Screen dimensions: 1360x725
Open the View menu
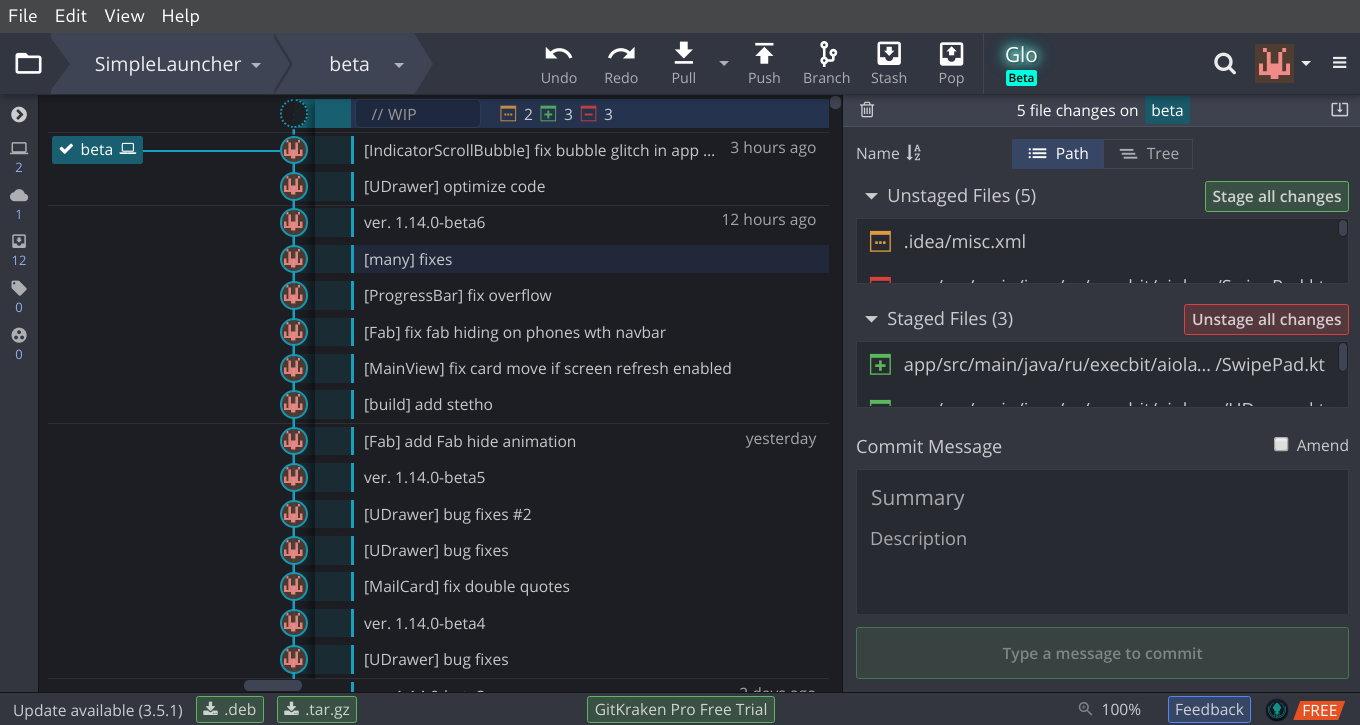click(x=124, y=16)
